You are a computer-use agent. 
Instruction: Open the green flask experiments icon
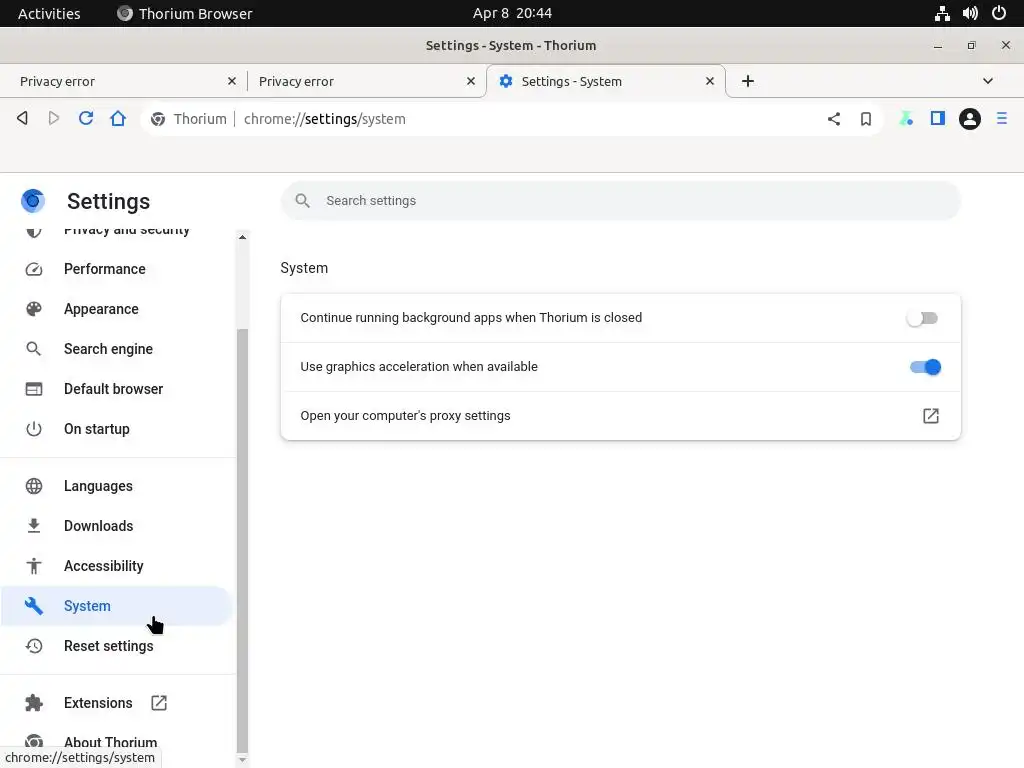click(906, 118)
